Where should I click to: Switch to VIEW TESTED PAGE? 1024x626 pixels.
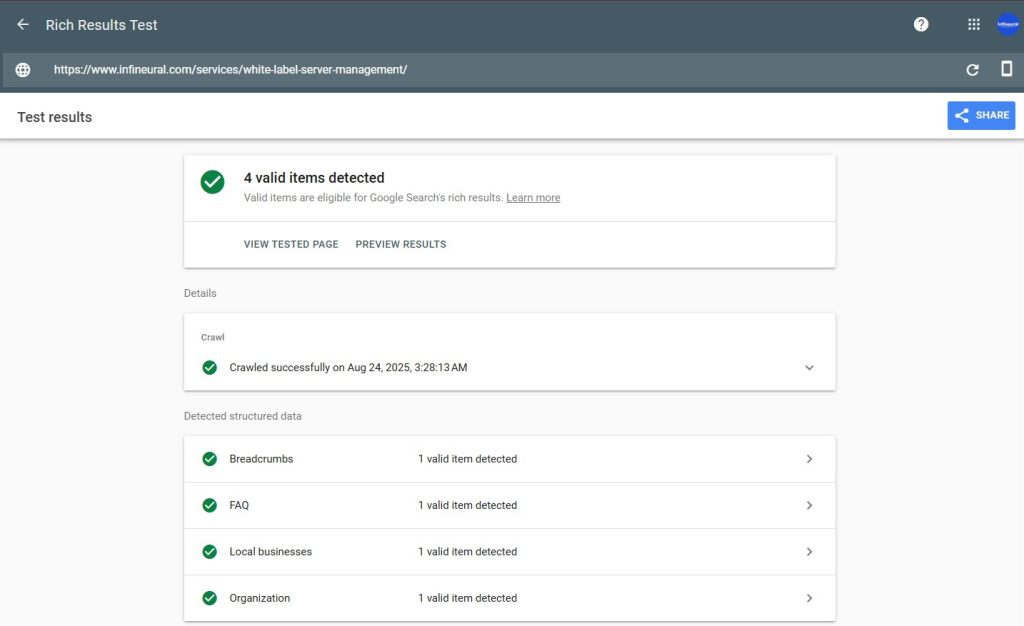290,243
